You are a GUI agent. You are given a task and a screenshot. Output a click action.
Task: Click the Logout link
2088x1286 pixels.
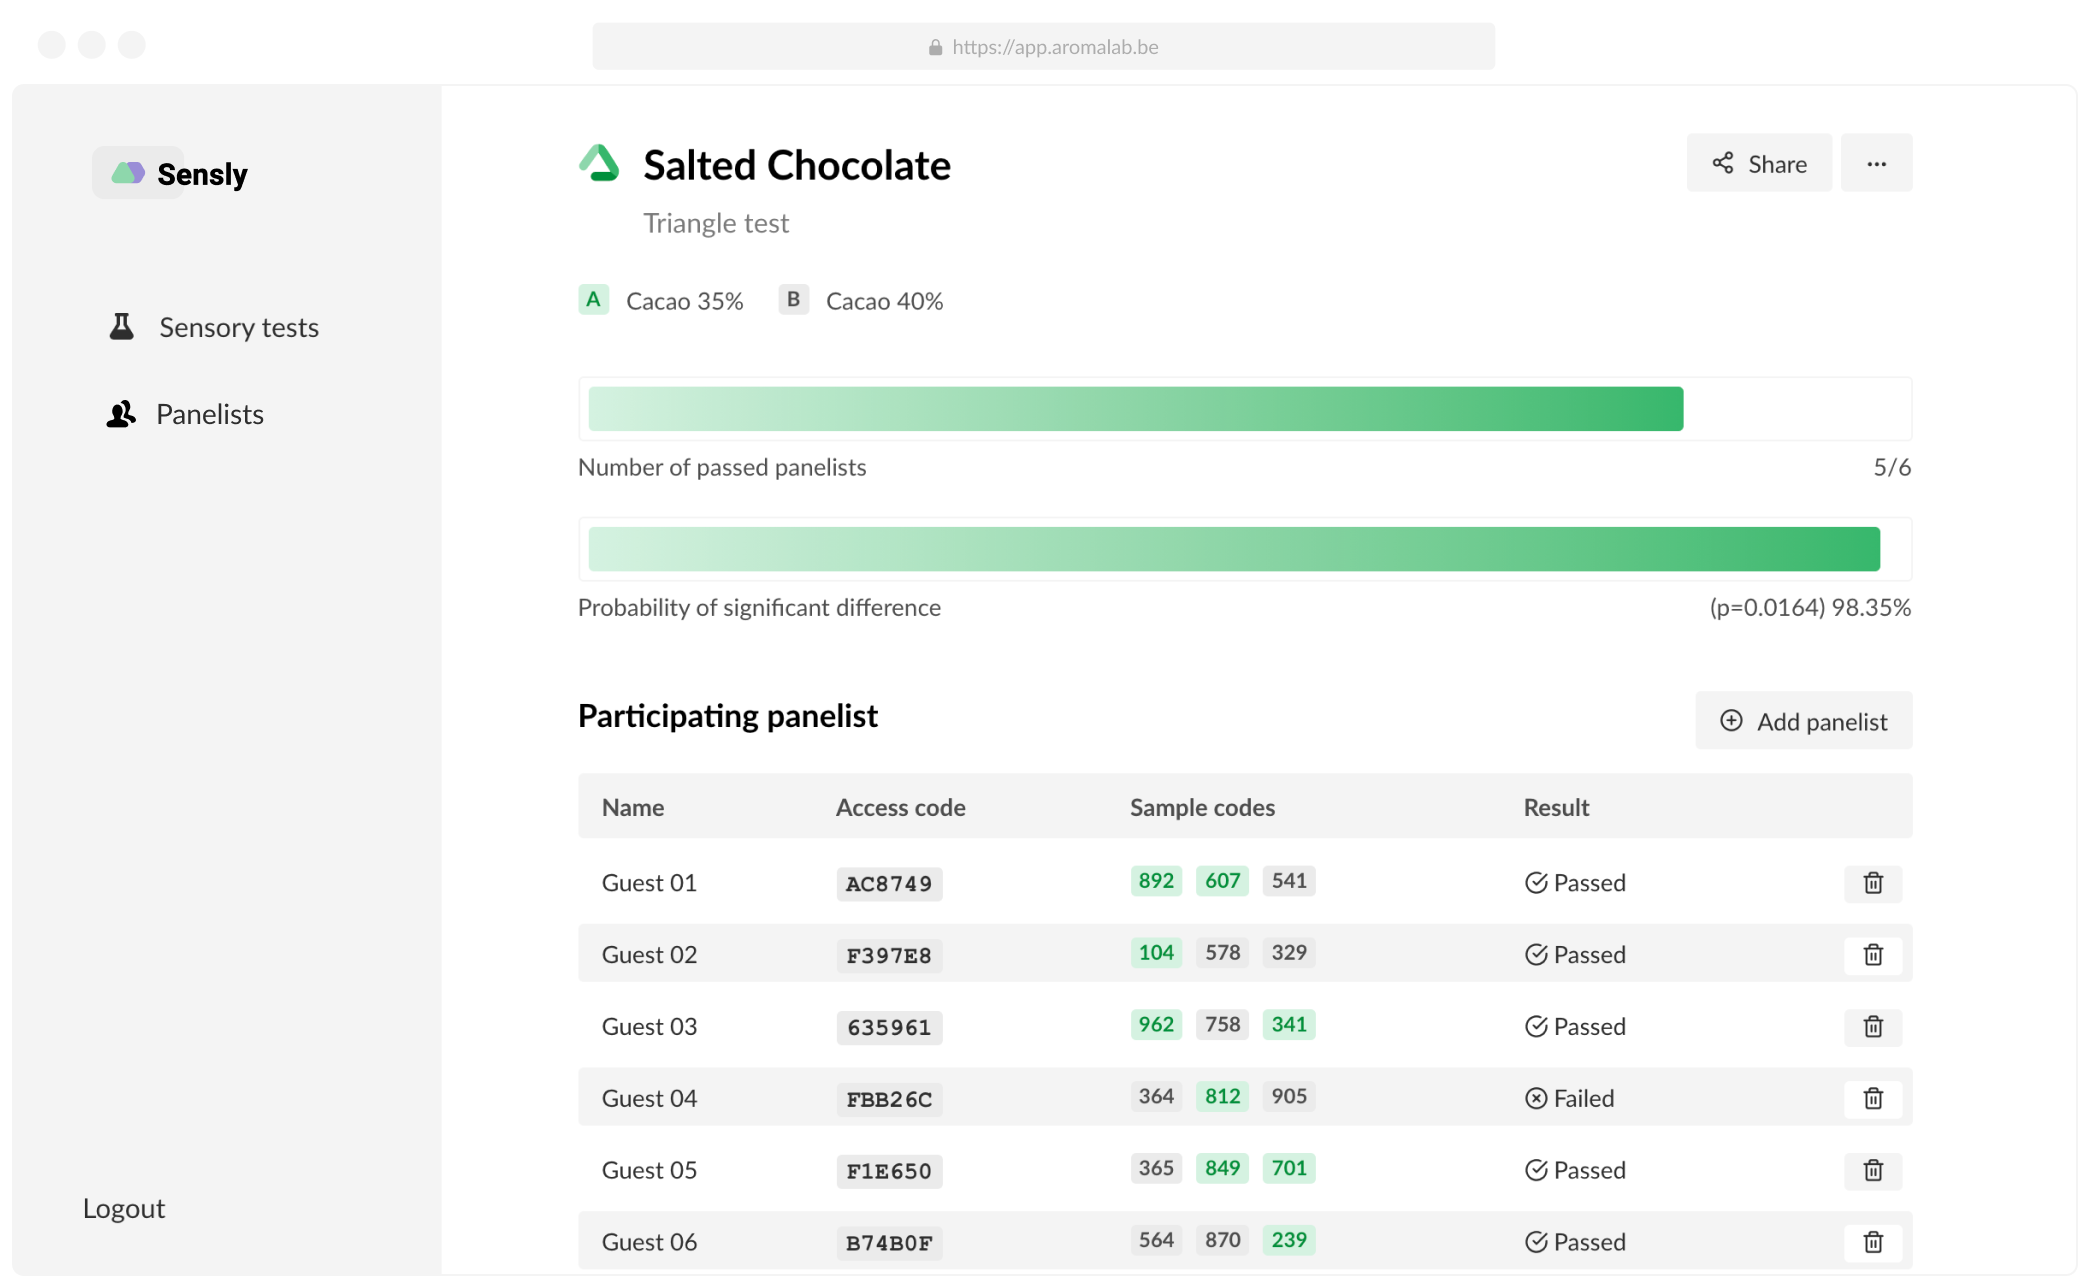123,1207
